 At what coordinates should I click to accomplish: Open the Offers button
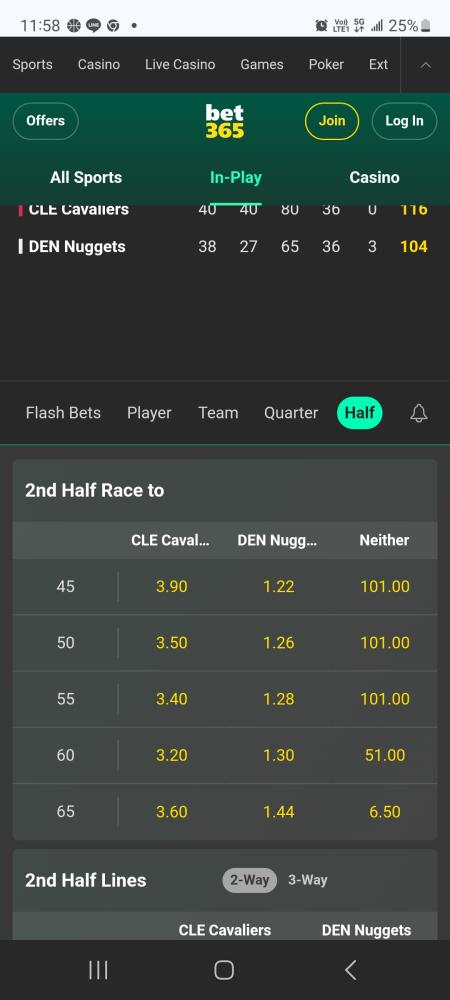(x=45, y=121)
